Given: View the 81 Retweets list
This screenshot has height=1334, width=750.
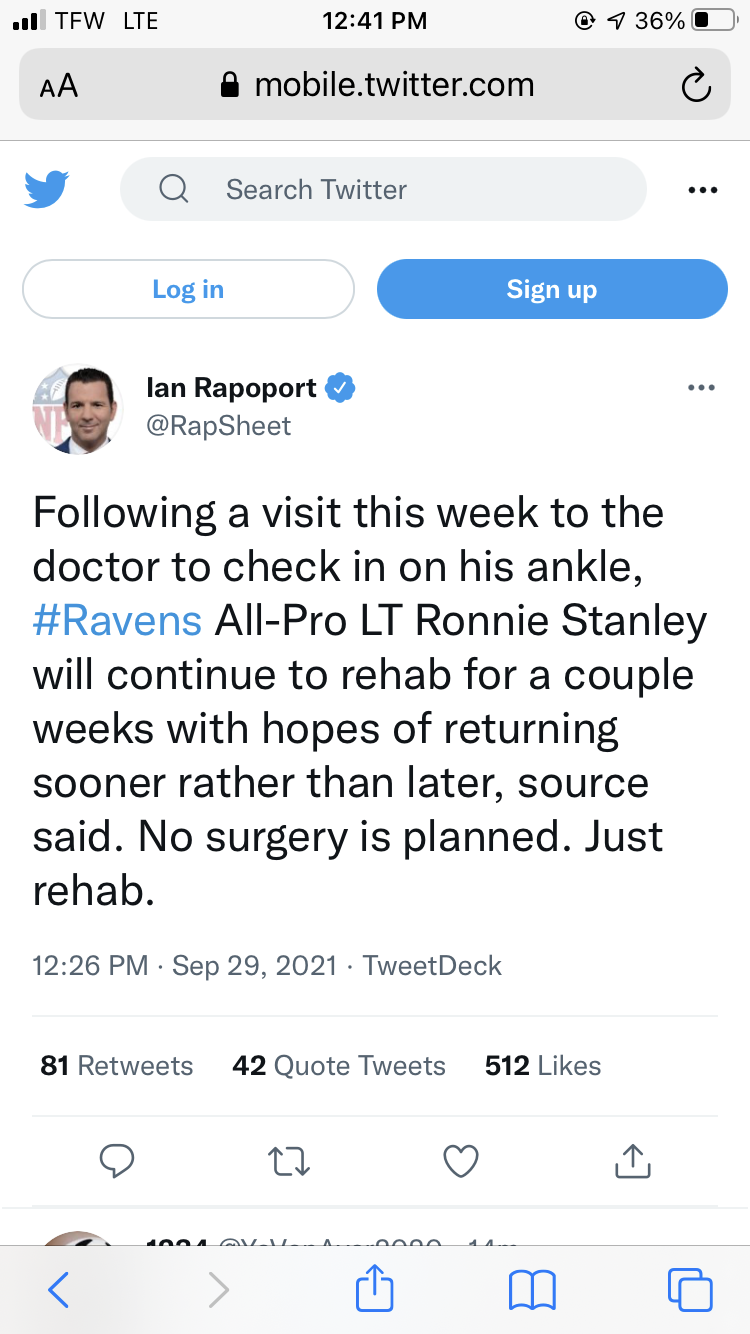Looking at the screenshot, I should click(117, 1066).
